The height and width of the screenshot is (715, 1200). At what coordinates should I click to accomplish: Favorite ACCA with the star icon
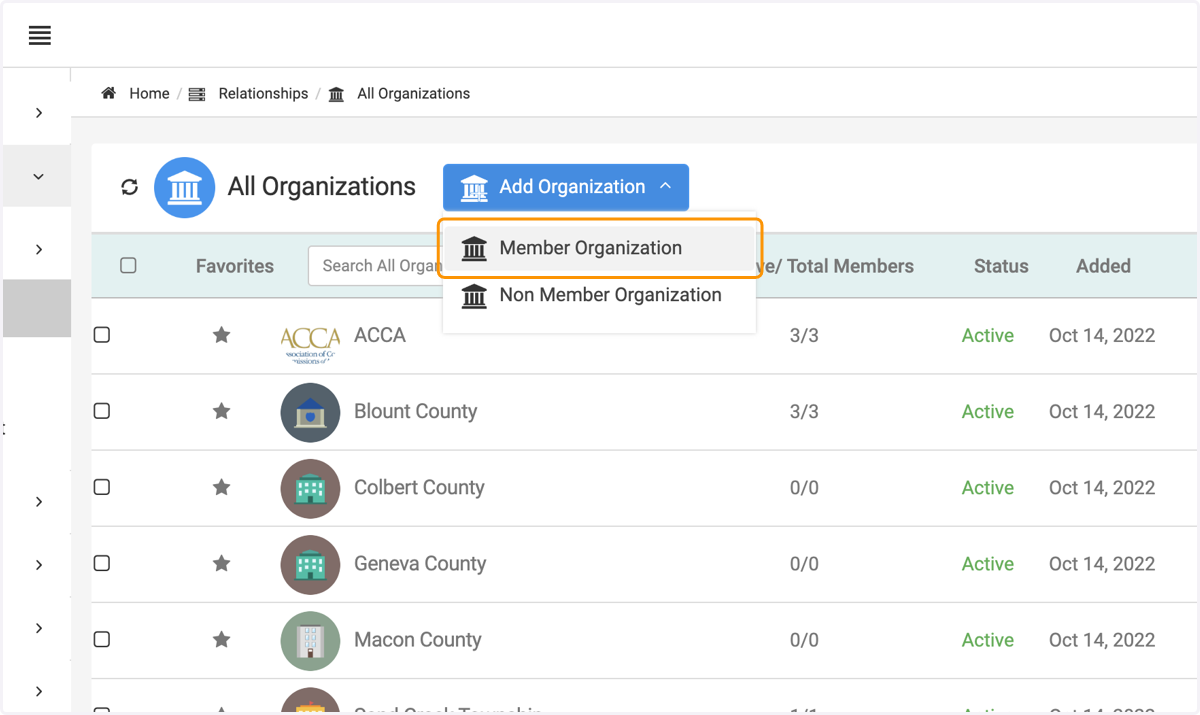pos(222,335)
